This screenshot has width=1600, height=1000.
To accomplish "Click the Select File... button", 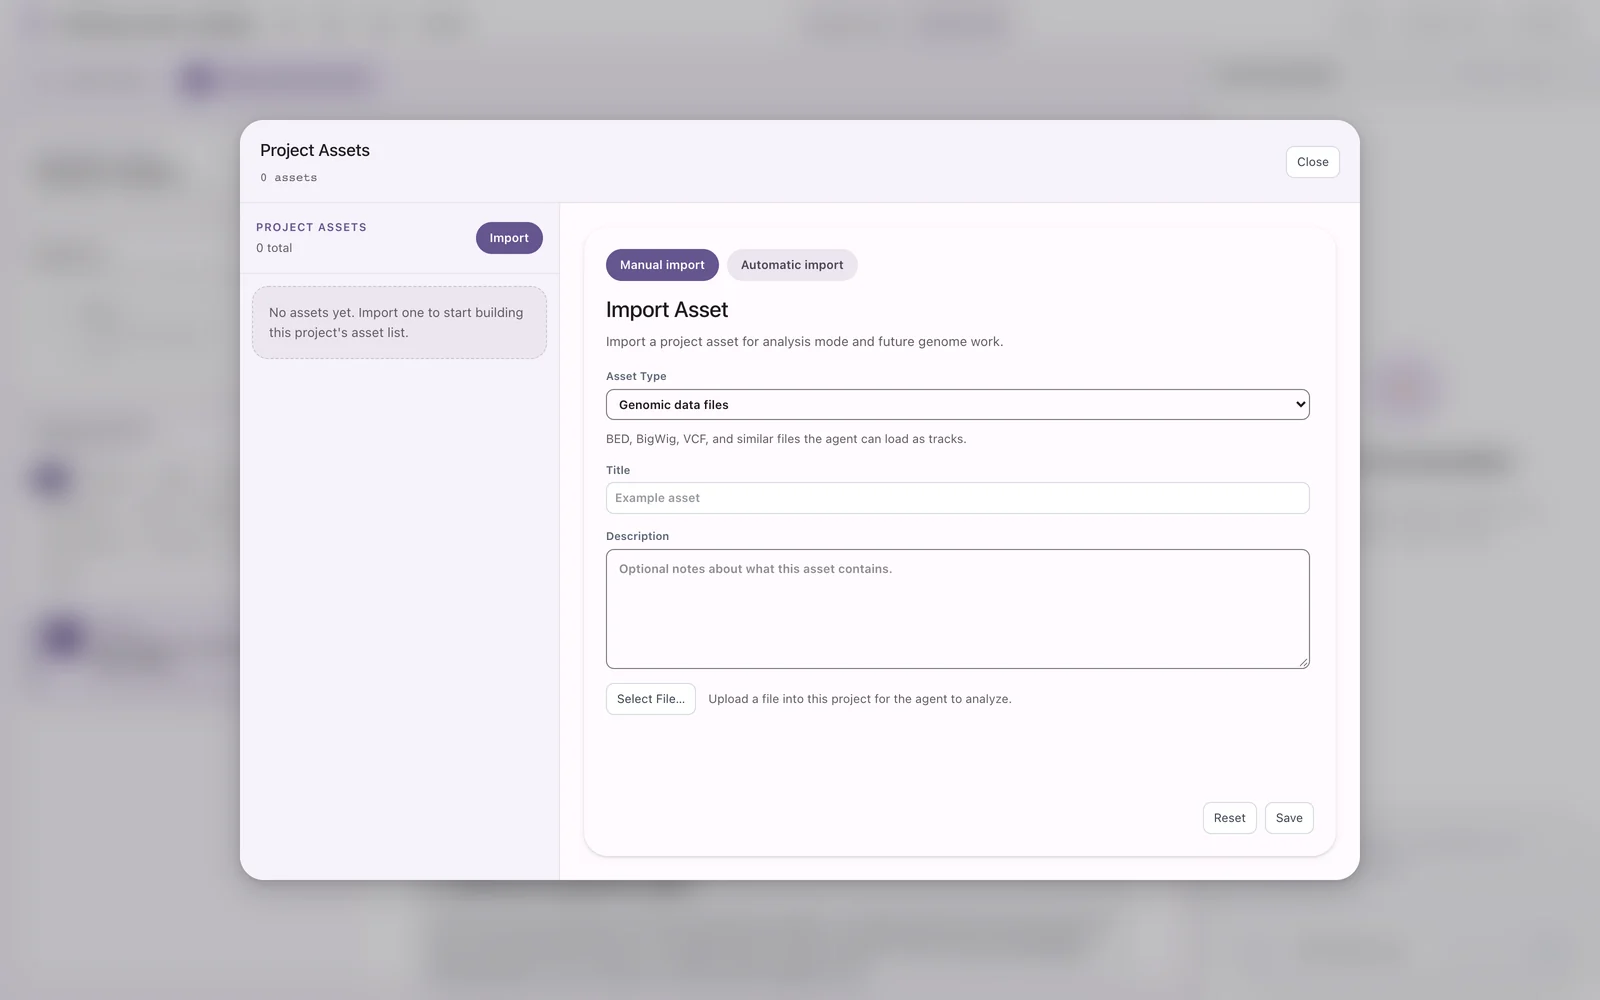I will (651, 699).
